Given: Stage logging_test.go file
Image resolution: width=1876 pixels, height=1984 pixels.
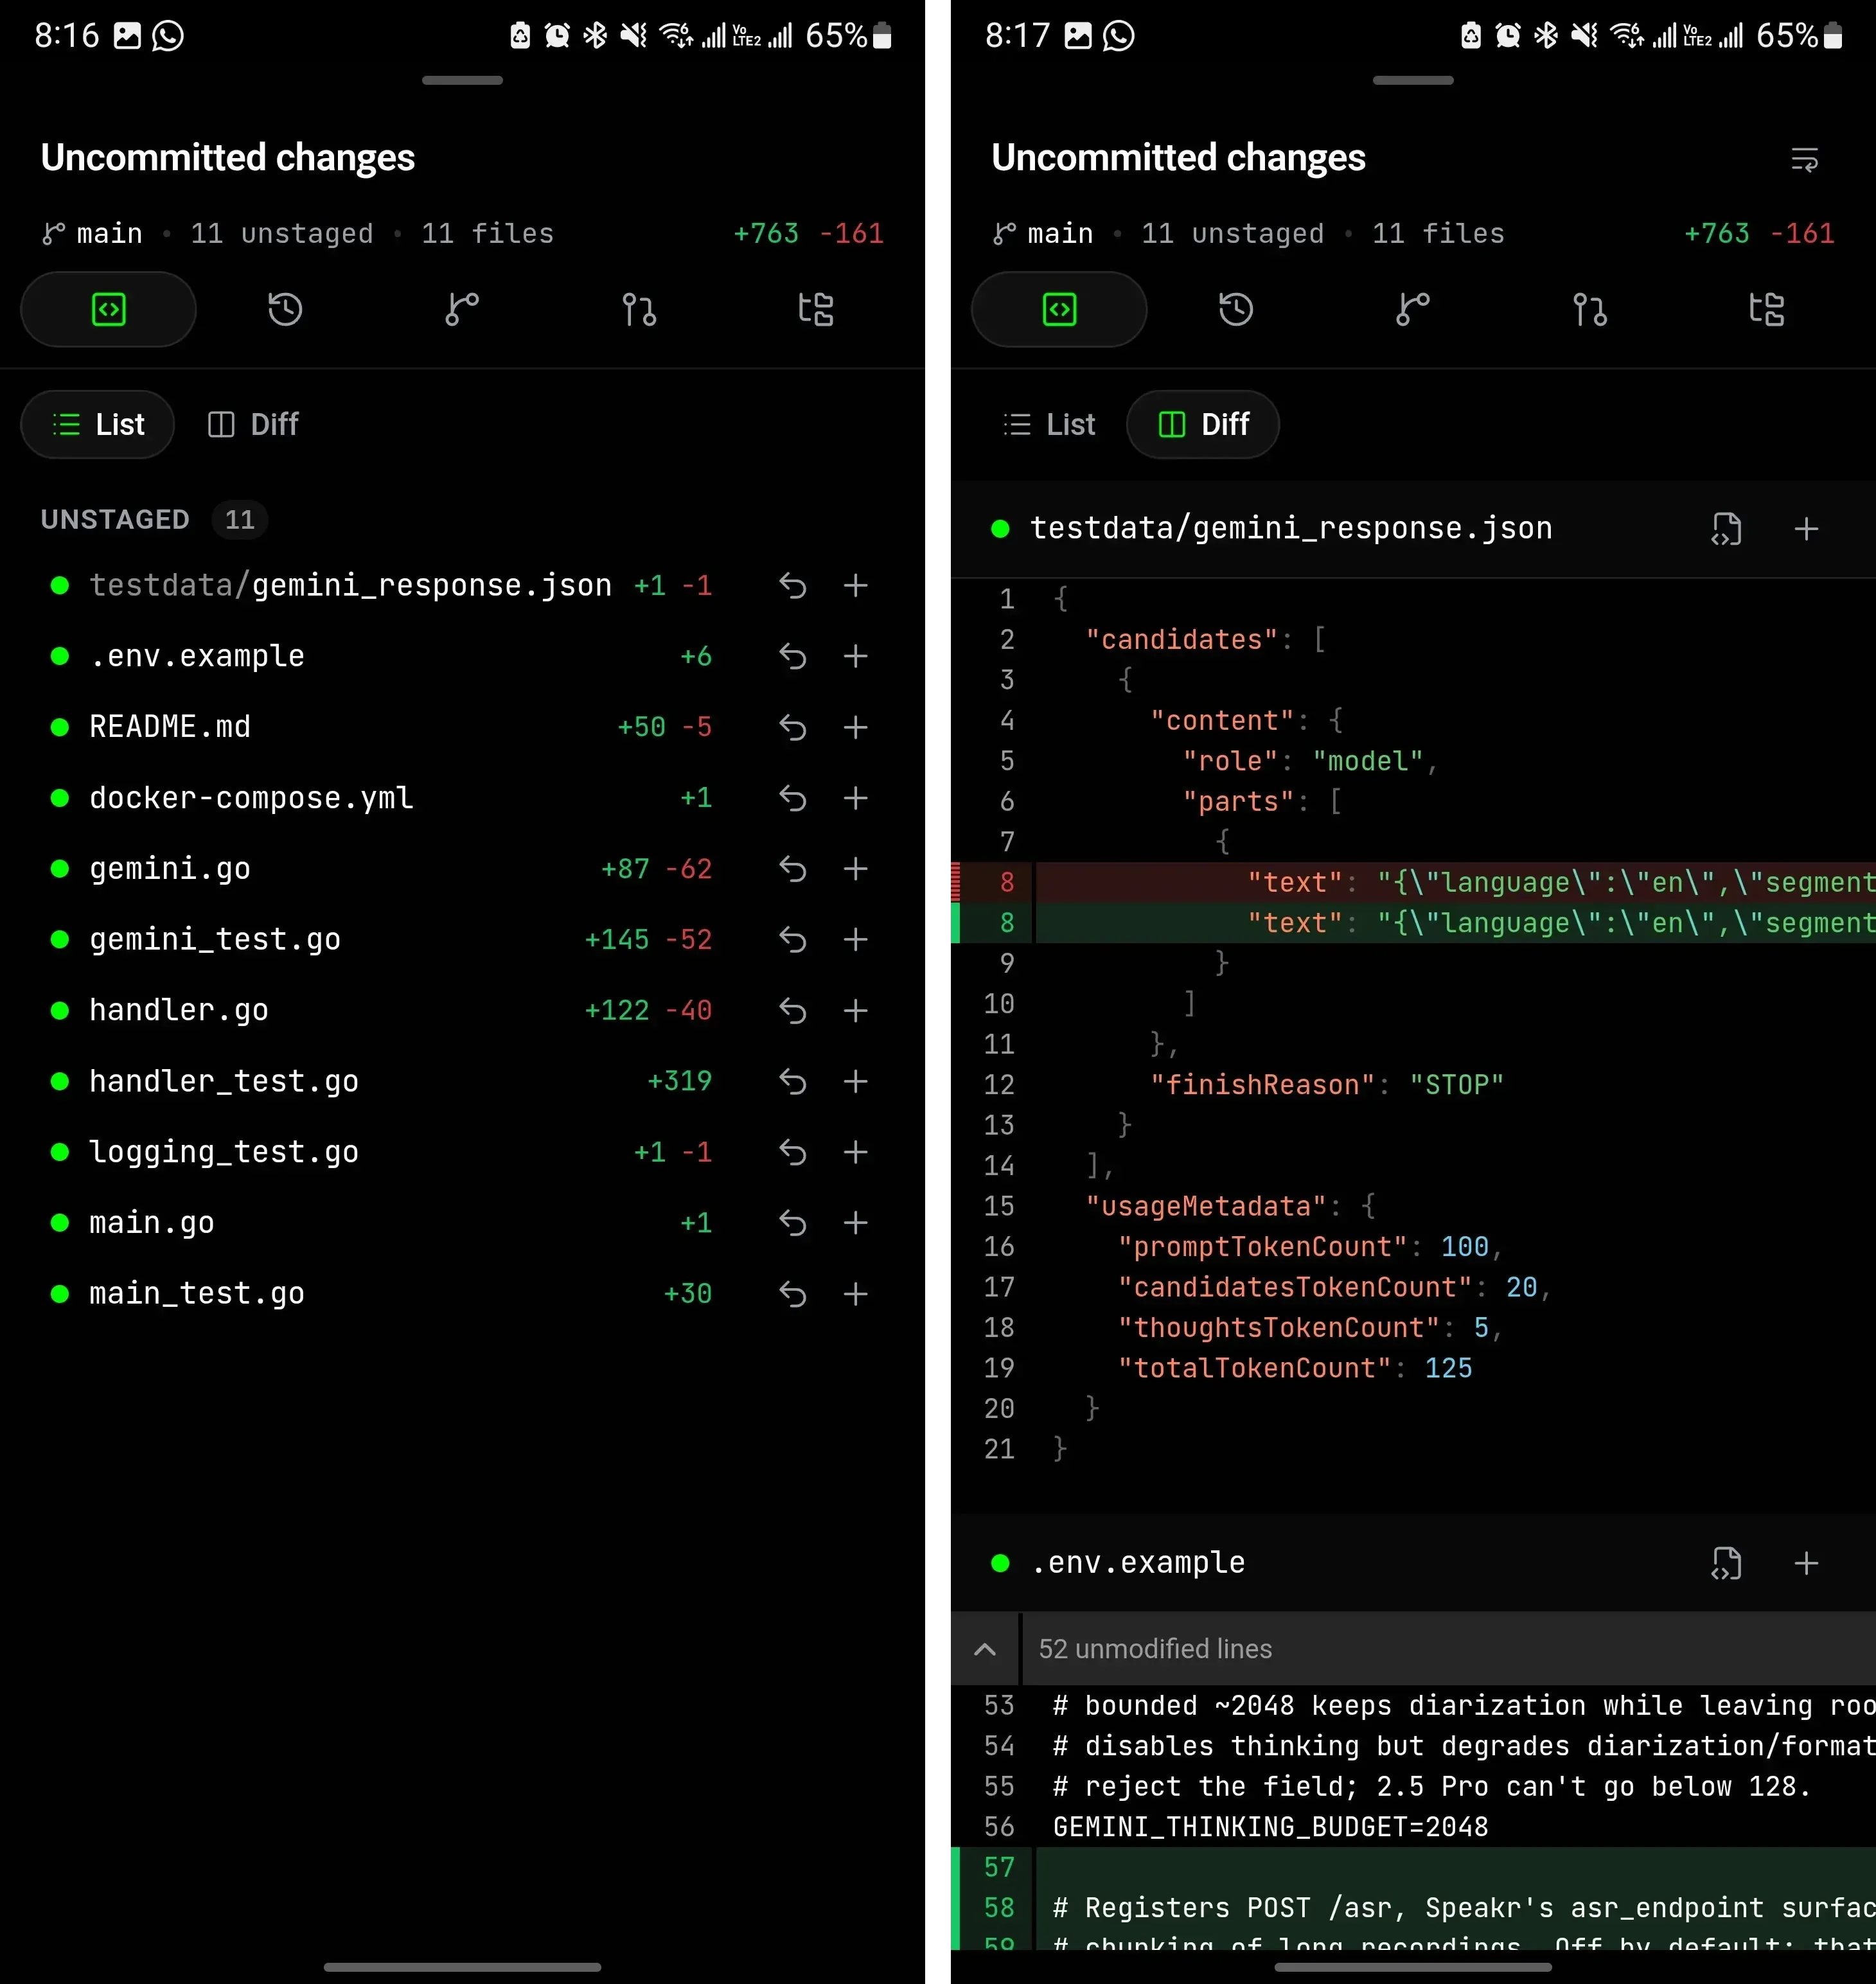Looking at the screenshot, I should click(x=855, y=1152).
